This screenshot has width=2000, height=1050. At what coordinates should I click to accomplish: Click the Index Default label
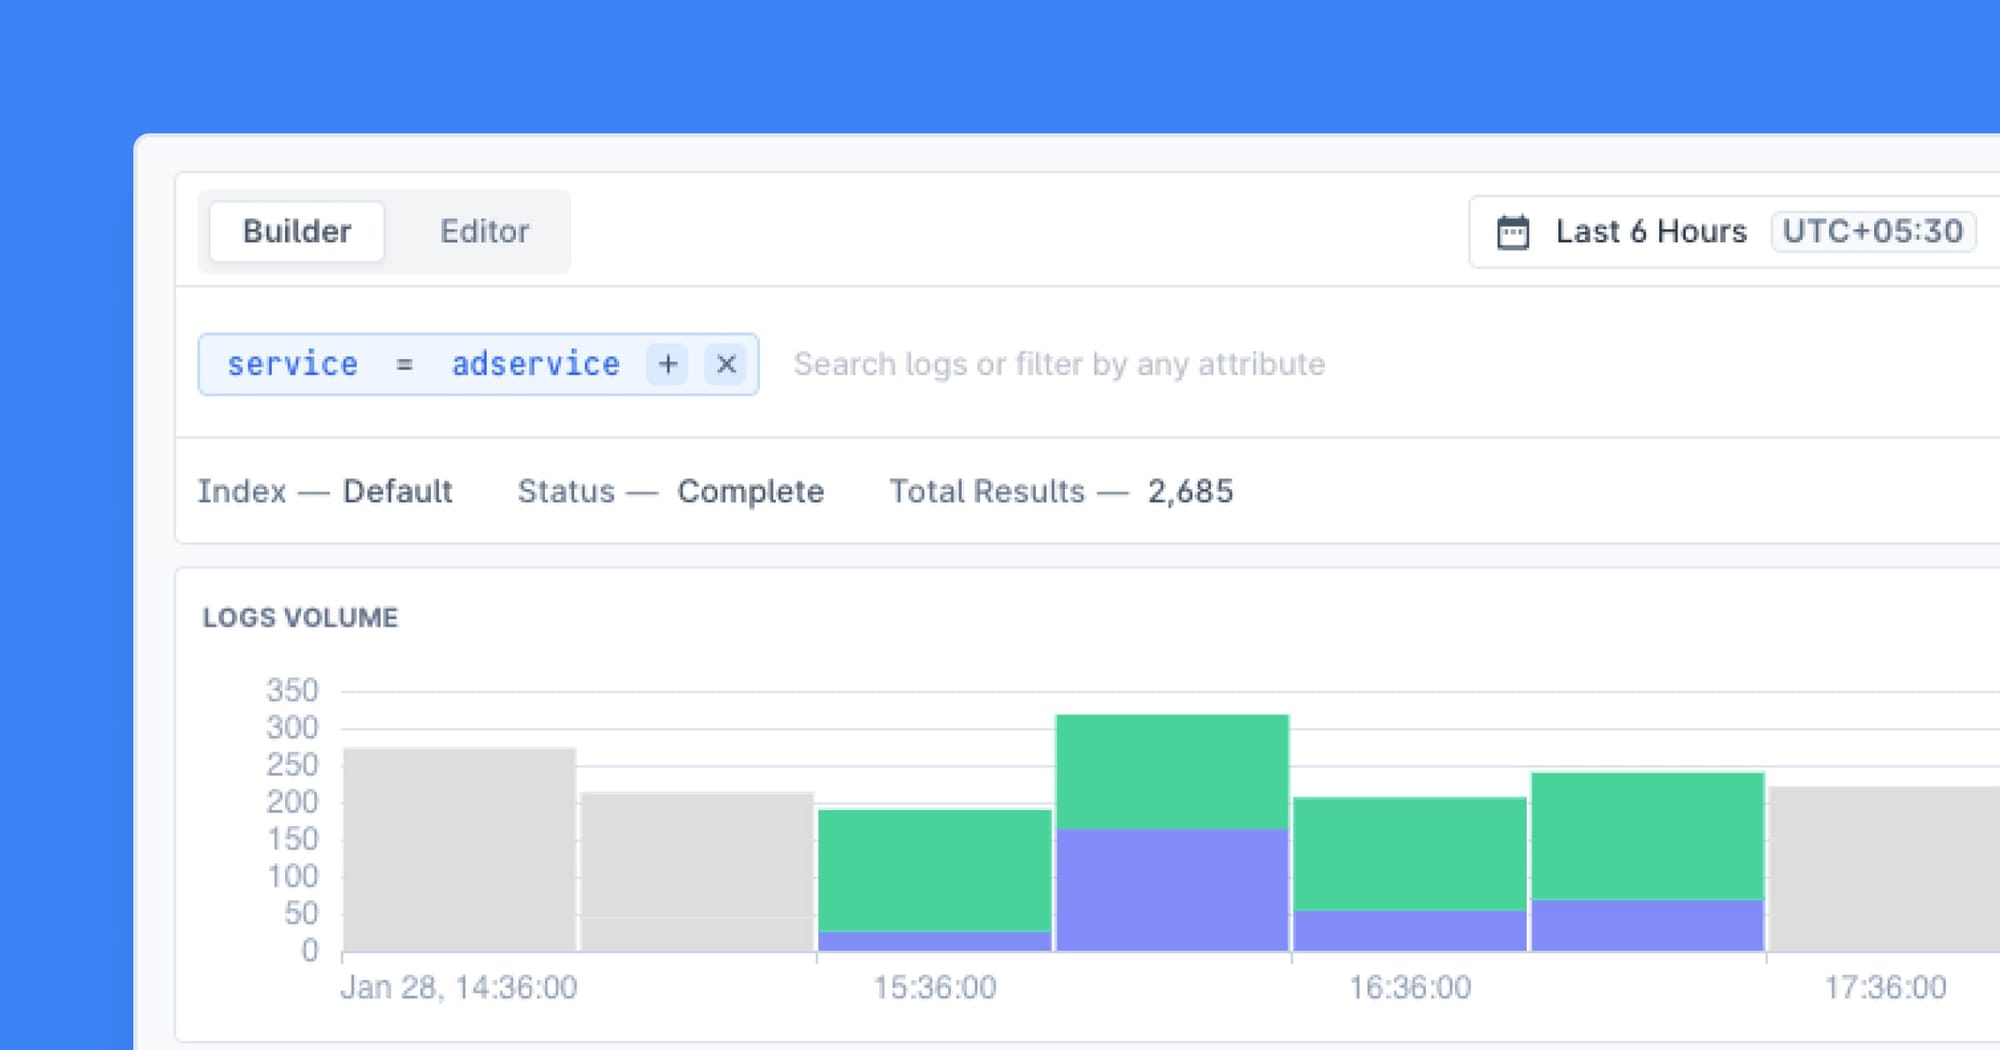point(325,491)
